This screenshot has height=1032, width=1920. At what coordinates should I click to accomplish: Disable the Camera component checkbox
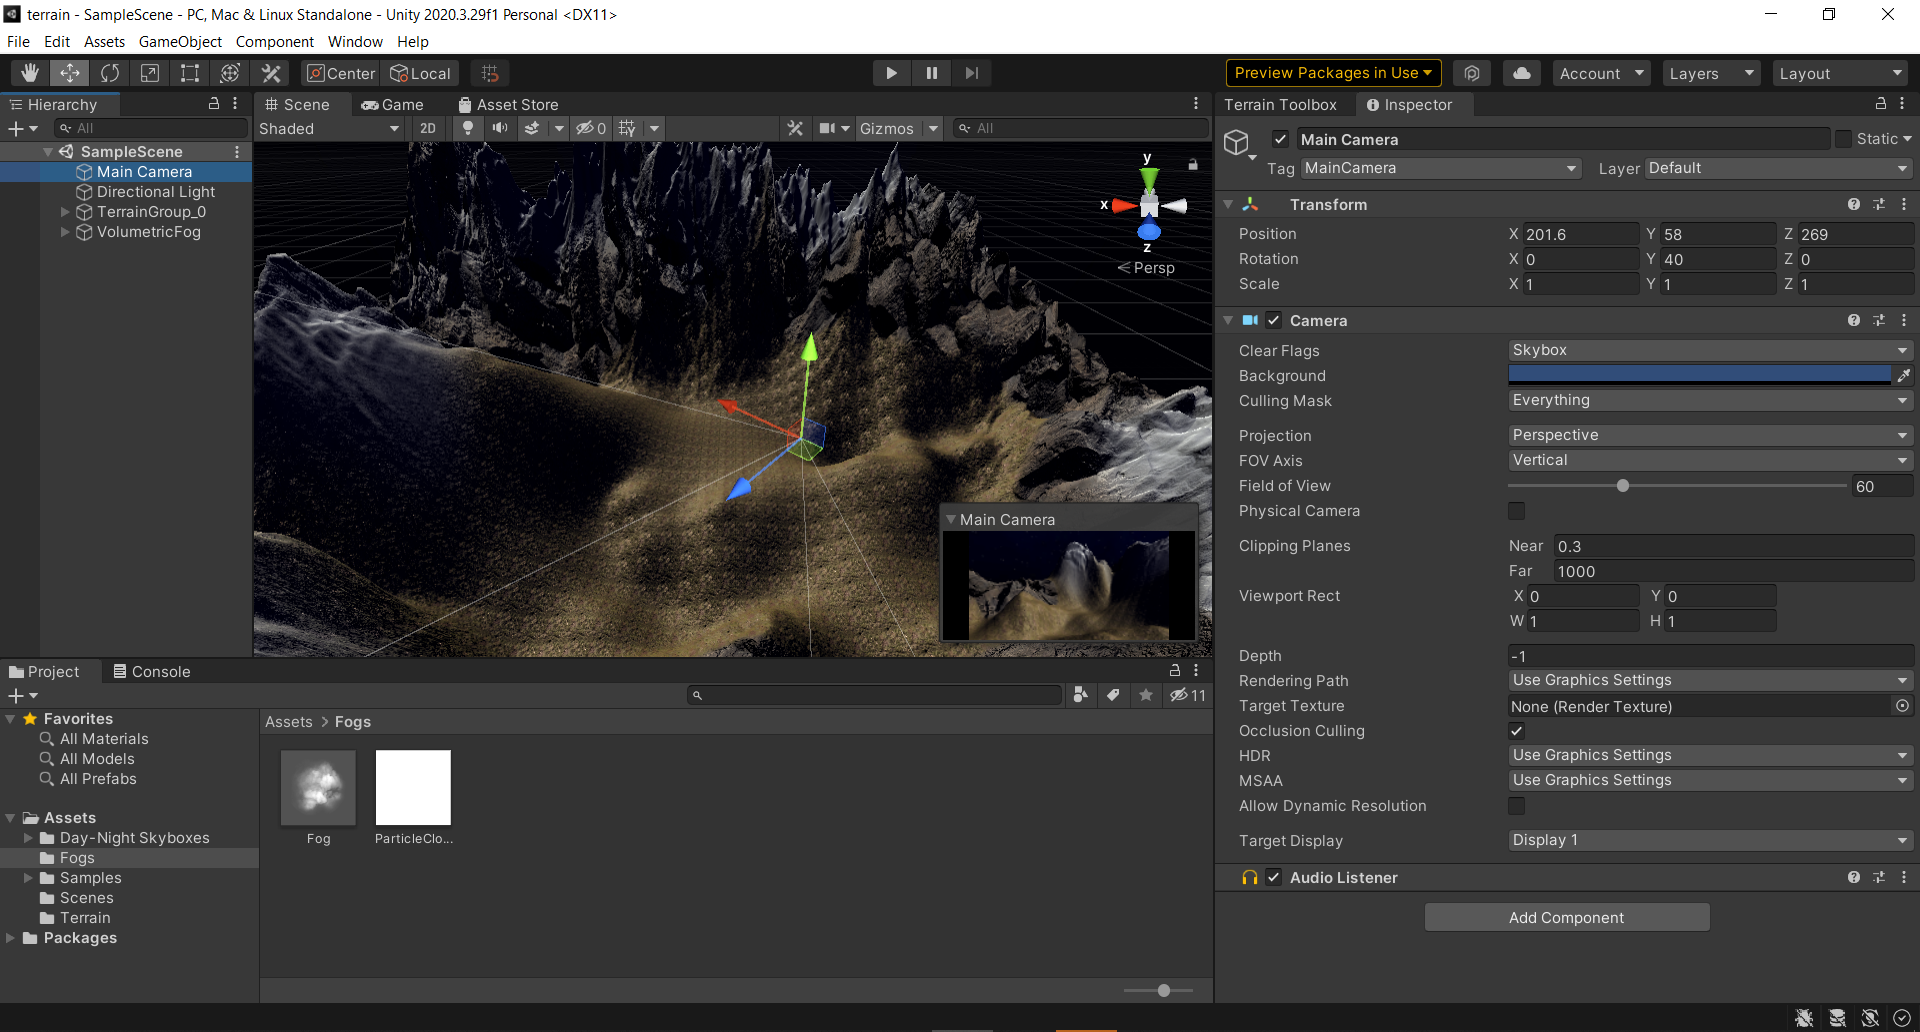point(1273,320)
